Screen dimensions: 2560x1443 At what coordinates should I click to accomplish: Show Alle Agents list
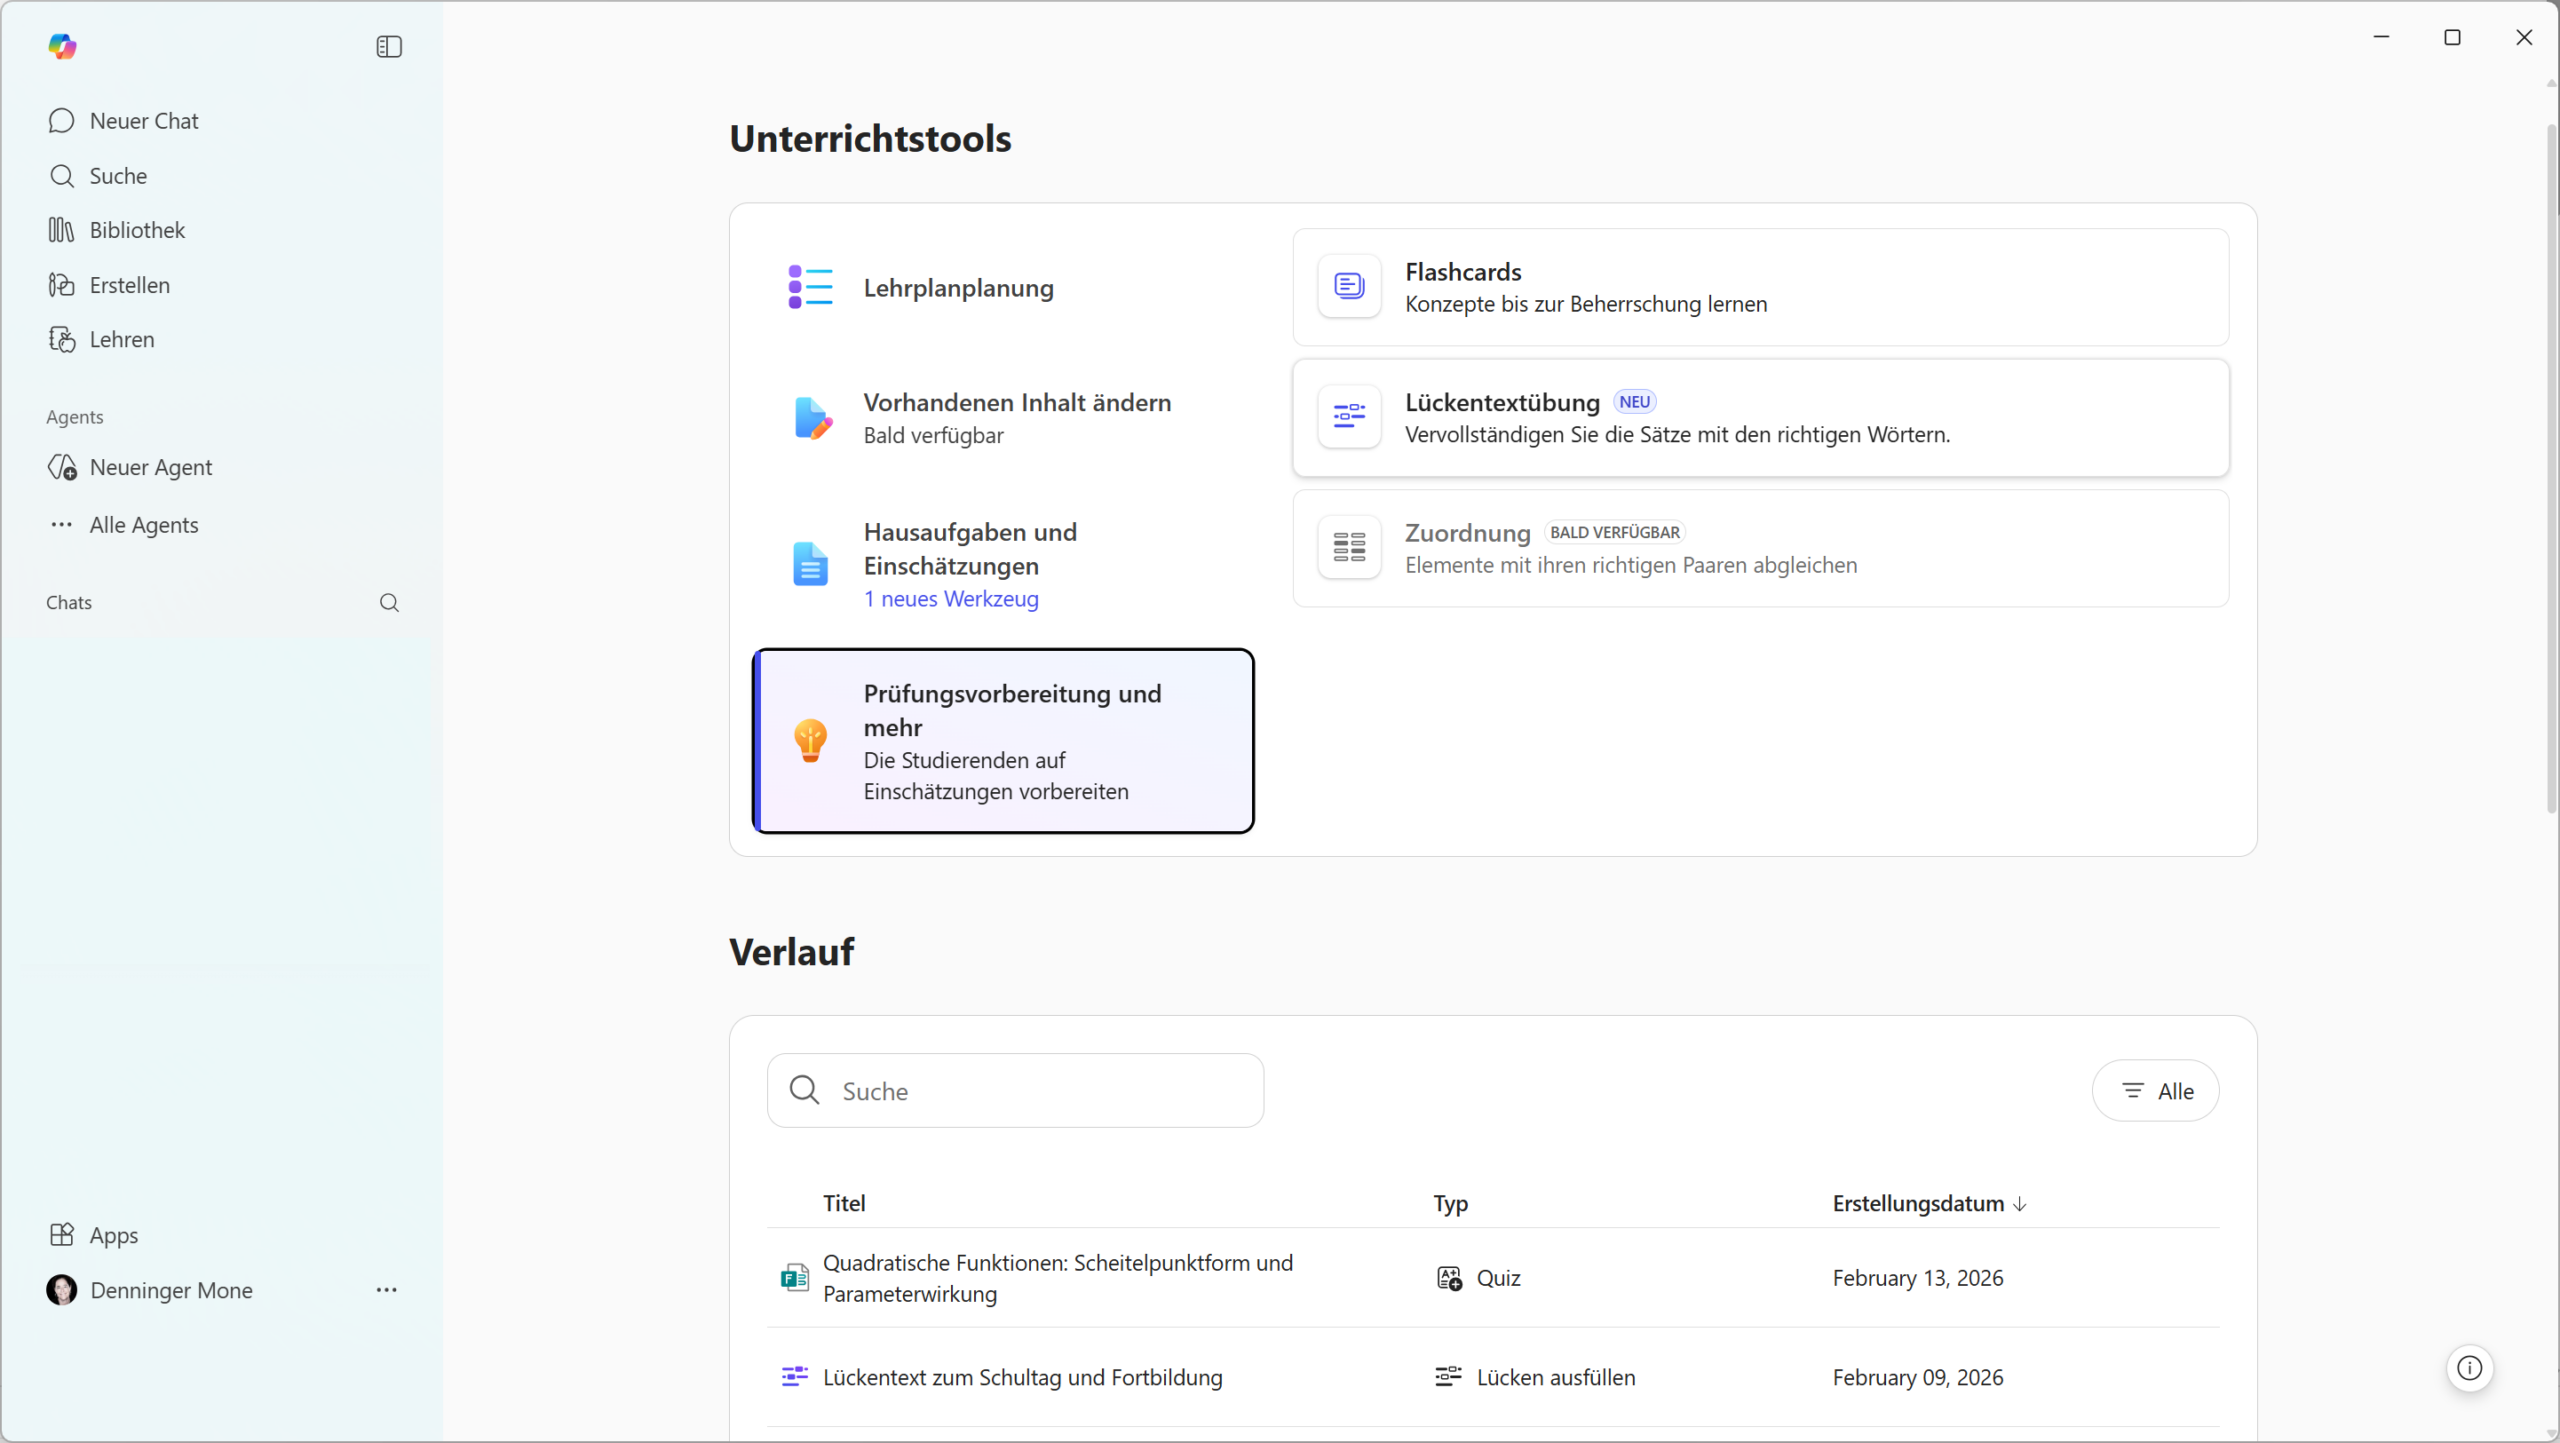143,525
